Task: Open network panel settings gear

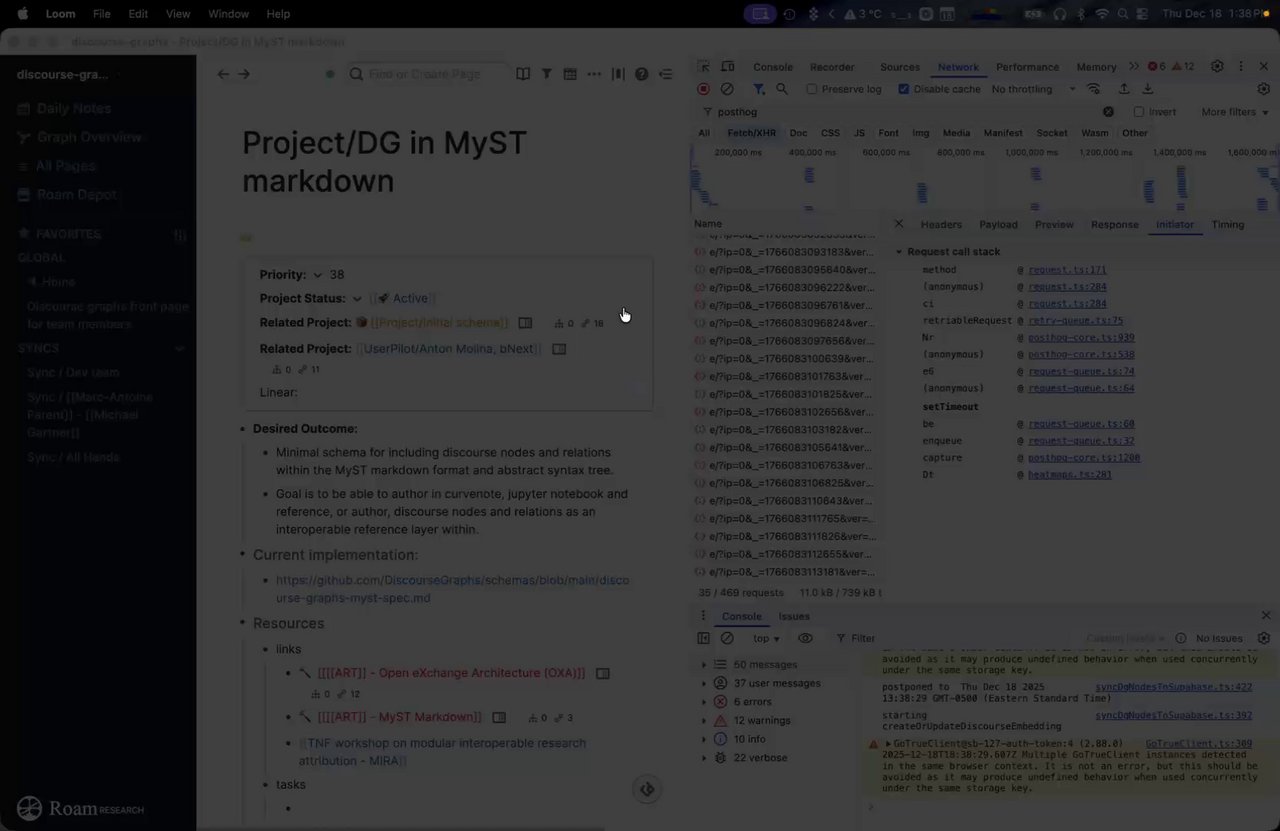Action: pyautogui.click(x=1264, y=89)
